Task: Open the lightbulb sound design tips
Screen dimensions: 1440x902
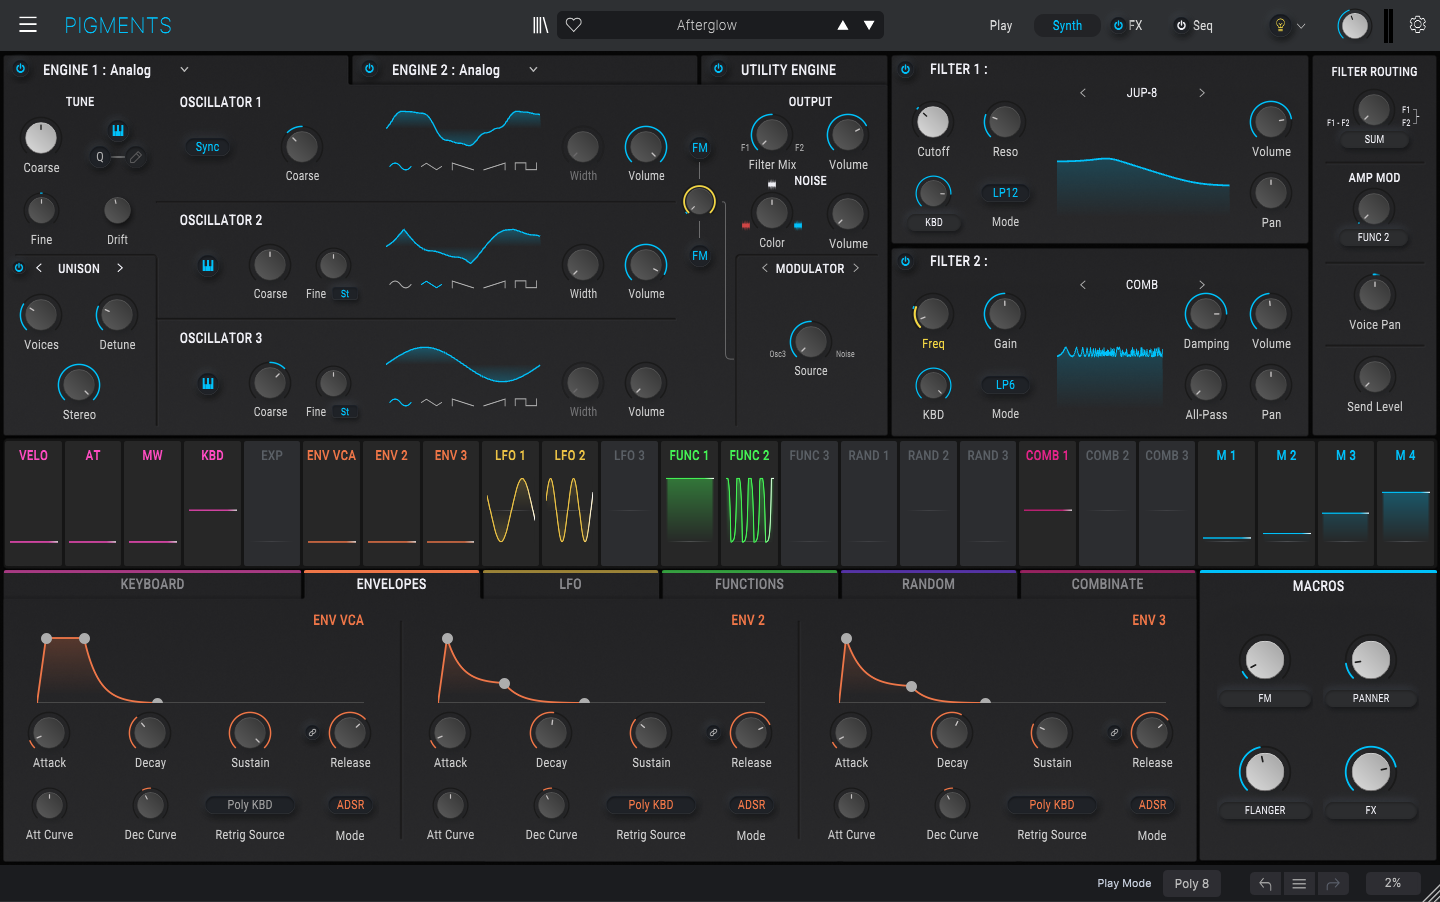Action: (x=1280, y=25)
